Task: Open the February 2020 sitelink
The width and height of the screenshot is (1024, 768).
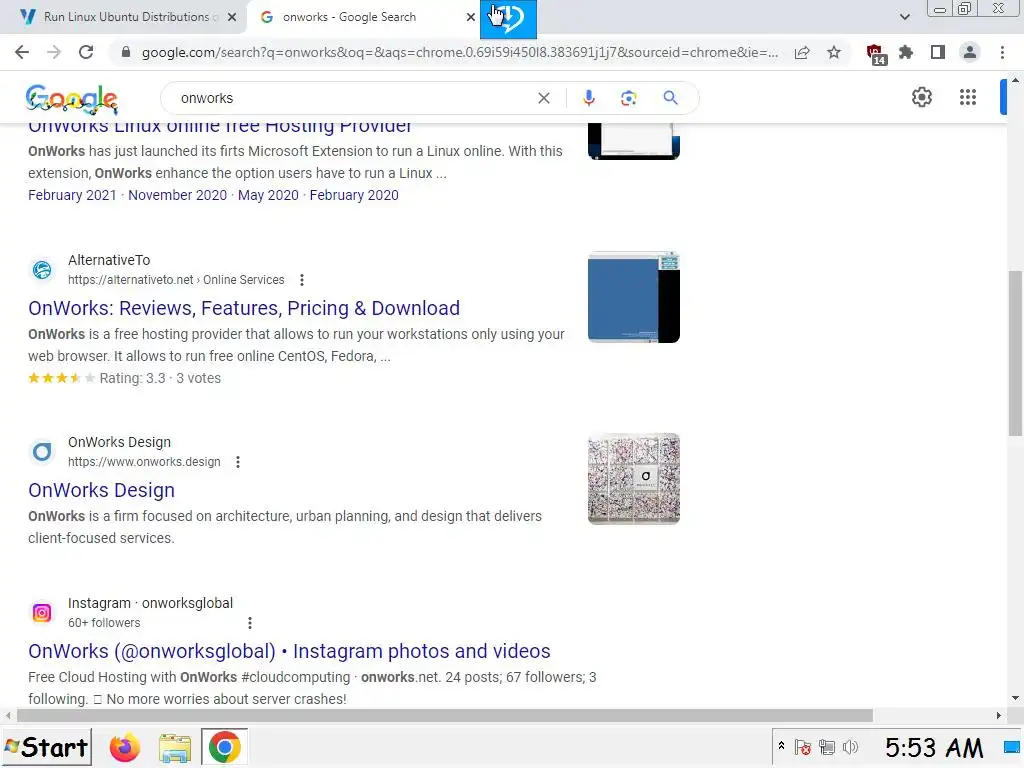Action: [354, 195]
